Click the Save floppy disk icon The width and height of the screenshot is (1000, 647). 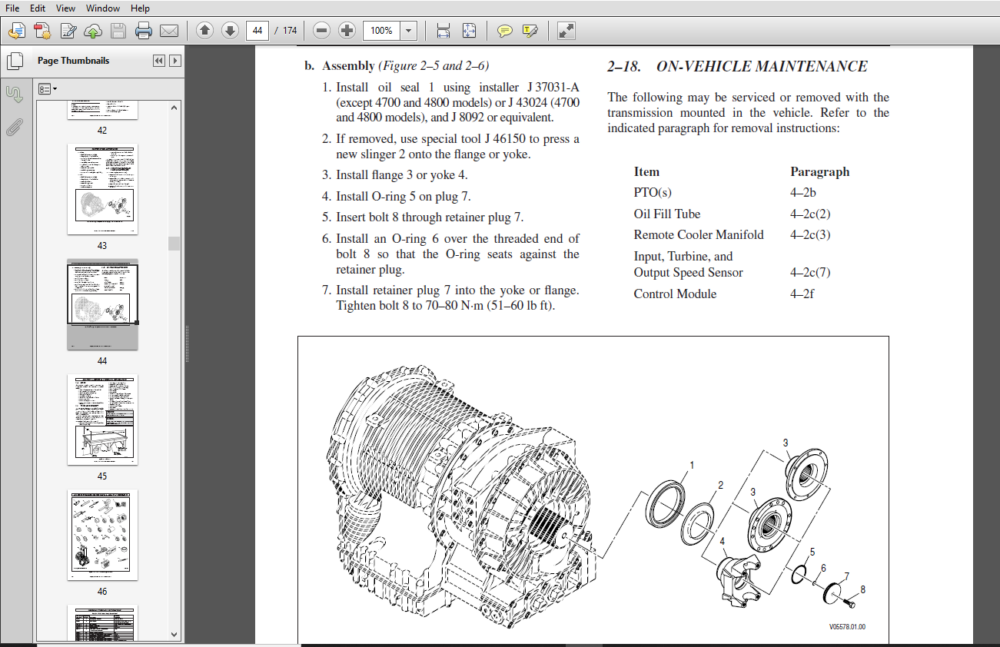118,30
